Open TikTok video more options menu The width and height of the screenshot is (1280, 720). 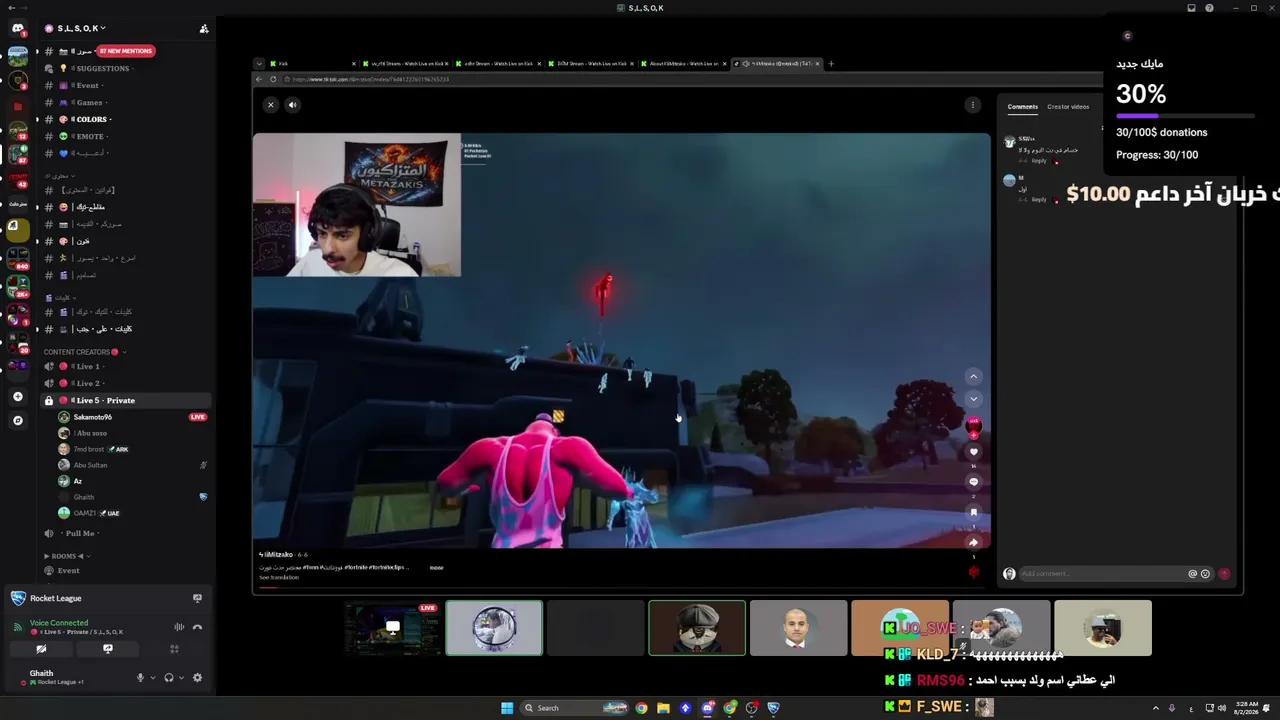tap(972, 105)
